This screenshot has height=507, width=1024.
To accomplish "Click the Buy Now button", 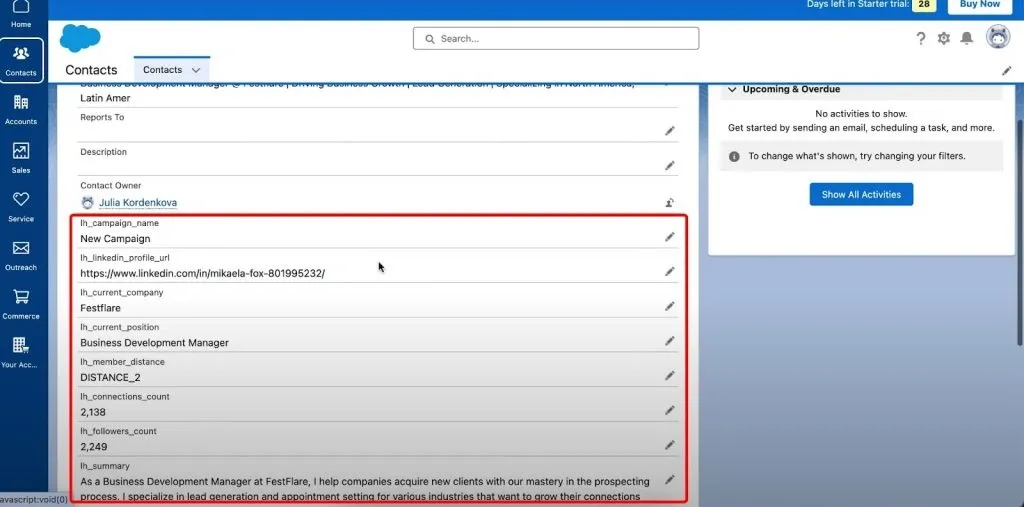I will pos(980,5).
